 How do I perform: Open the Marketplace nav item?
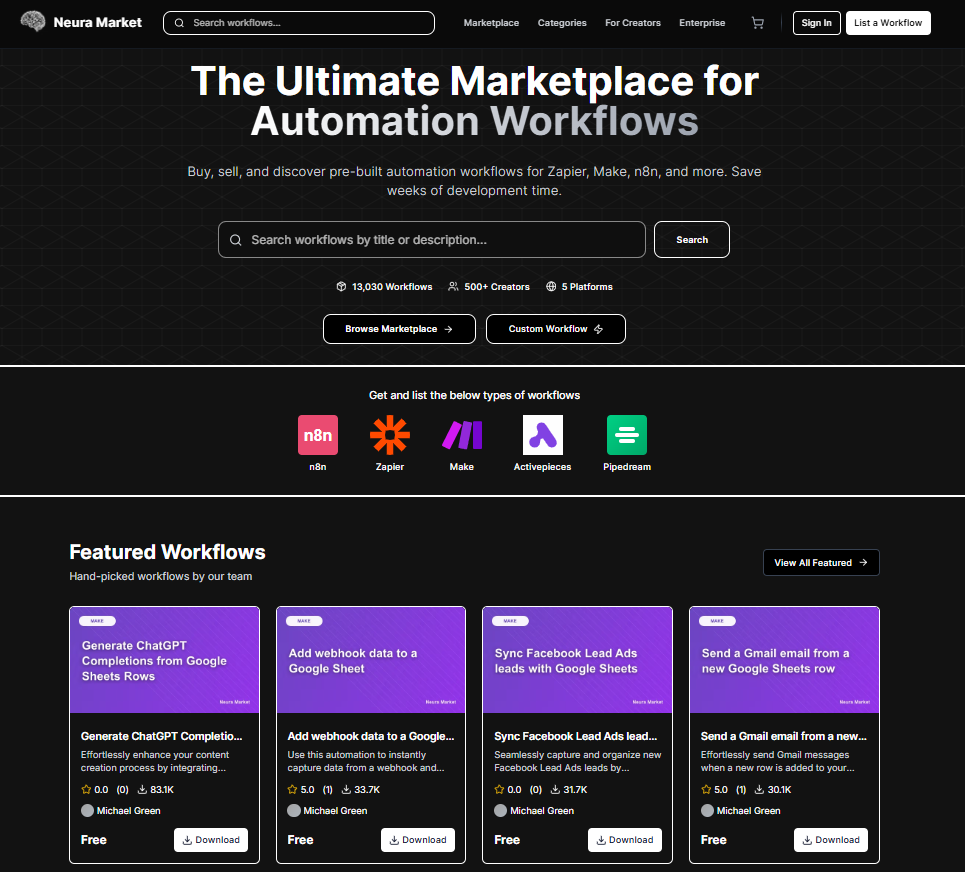click(x=491, y=23)
